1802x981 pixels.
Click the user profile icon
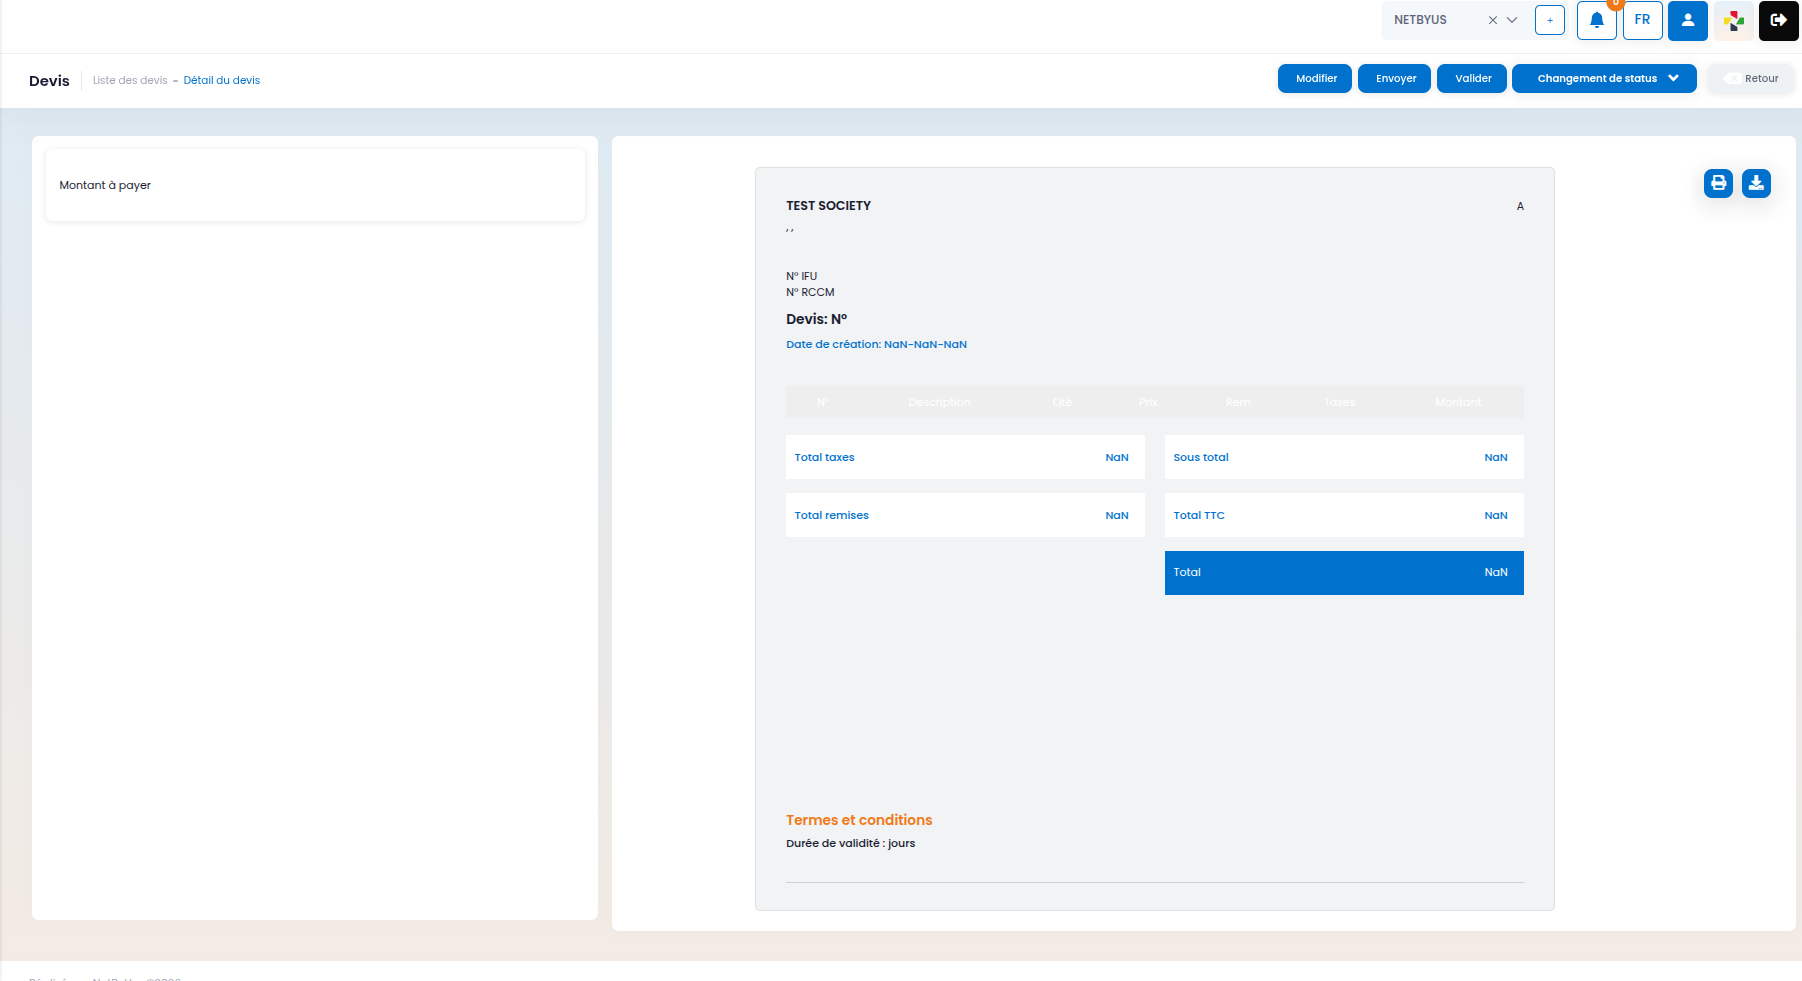pos(1687,21)
